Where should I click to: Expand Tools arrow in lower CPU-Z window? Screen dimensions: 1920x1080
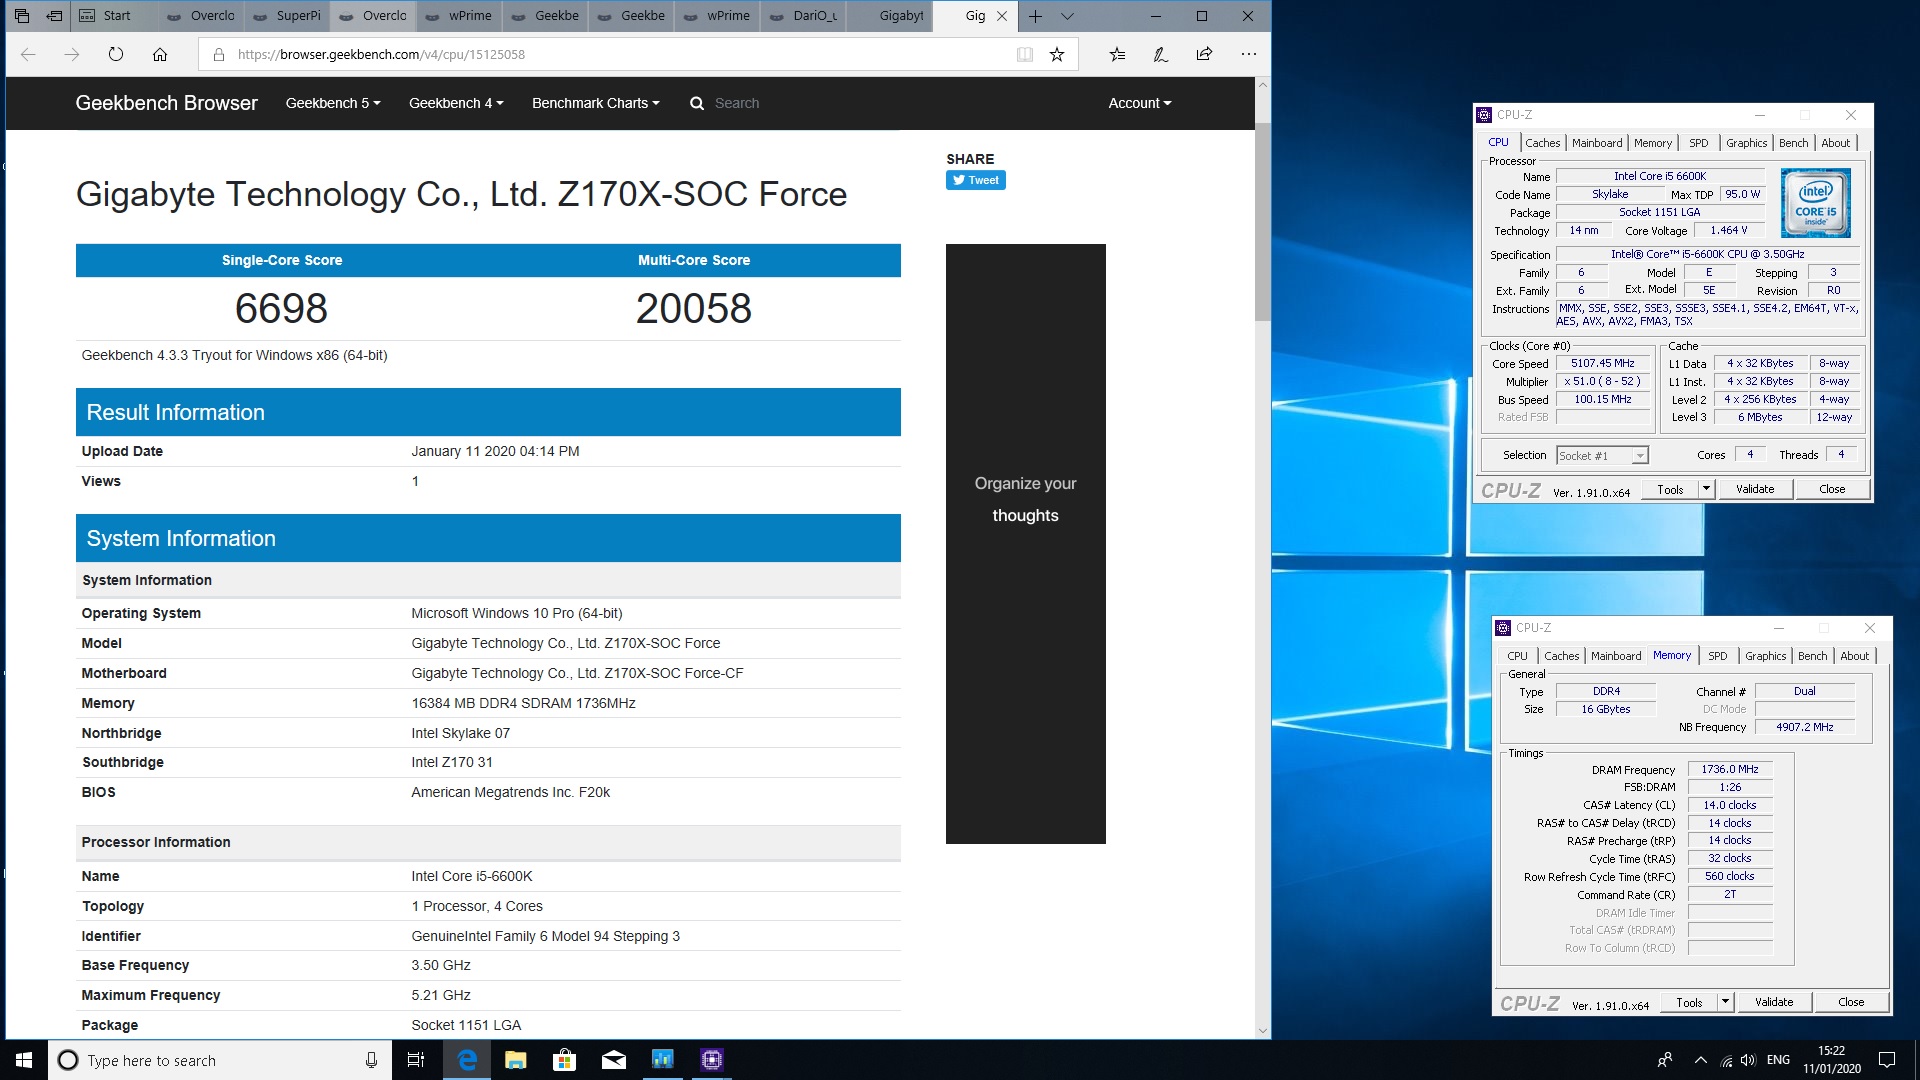tap(1725, 1002)
